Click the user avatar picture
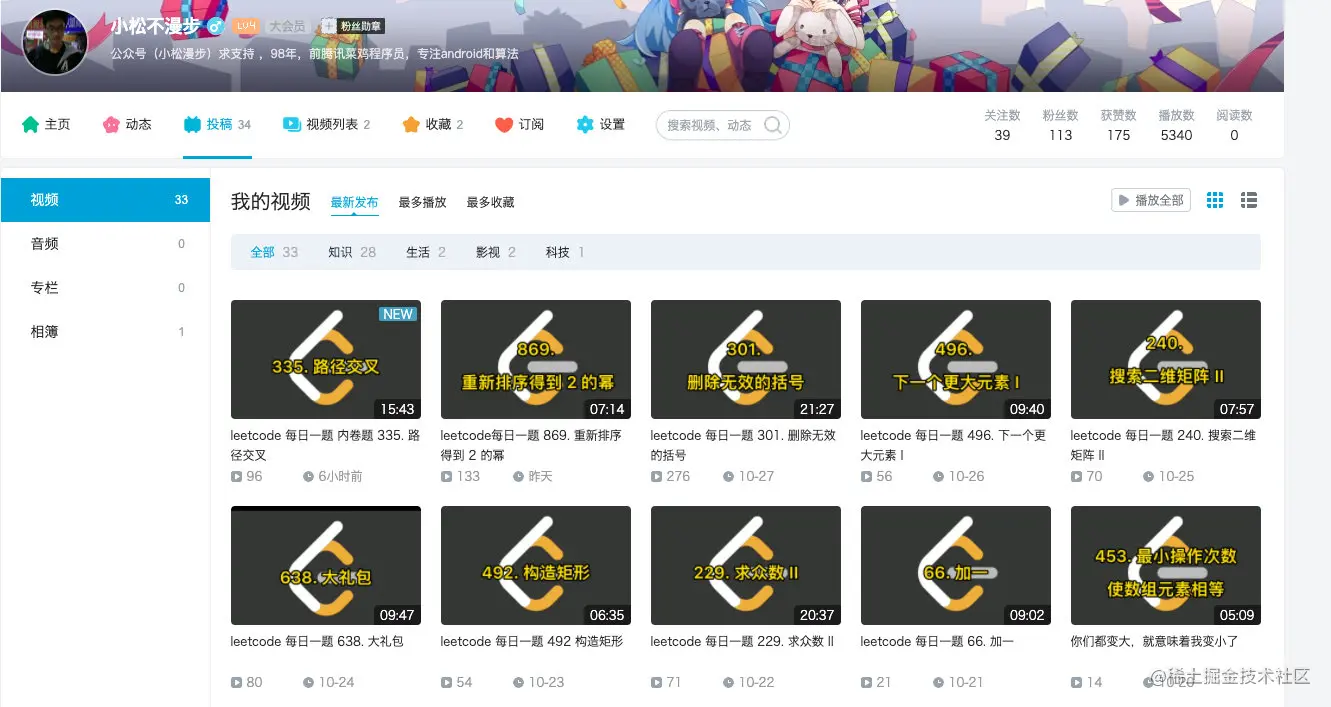The image size is (1331, 707). pos(55,43)
